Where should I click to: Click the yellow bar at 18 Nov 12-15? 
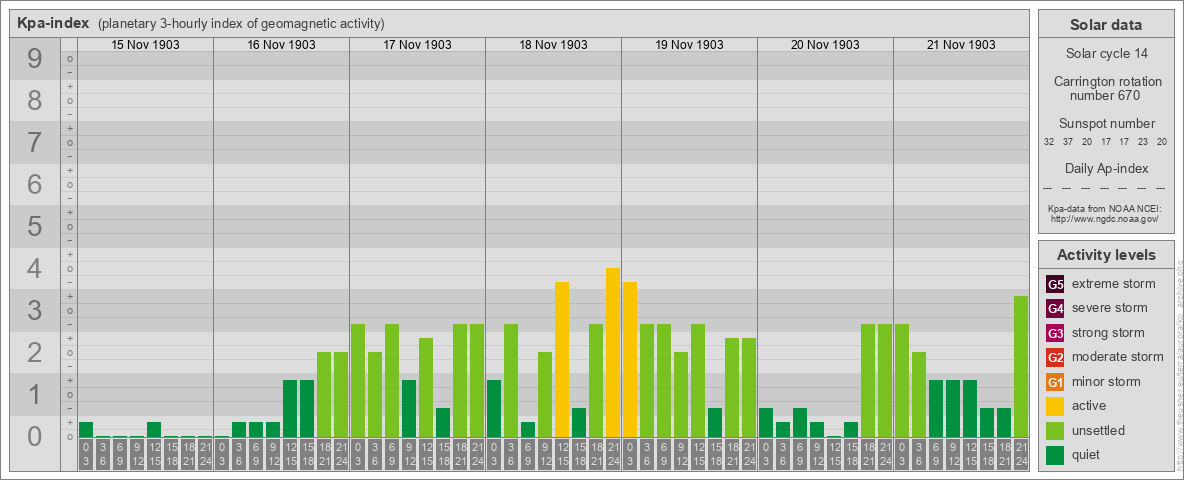(562, 359)
